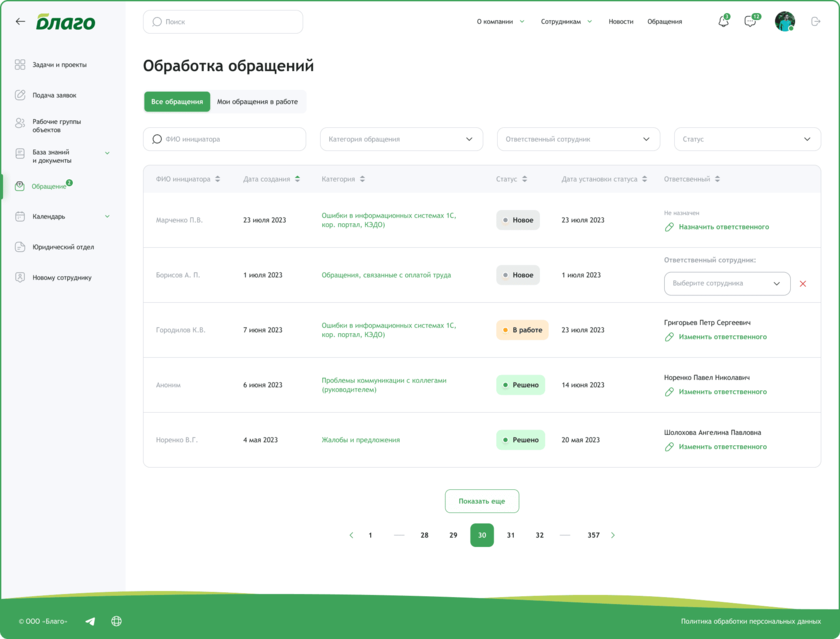Open the Категория обращения filter dropdown

coord(401,139)
